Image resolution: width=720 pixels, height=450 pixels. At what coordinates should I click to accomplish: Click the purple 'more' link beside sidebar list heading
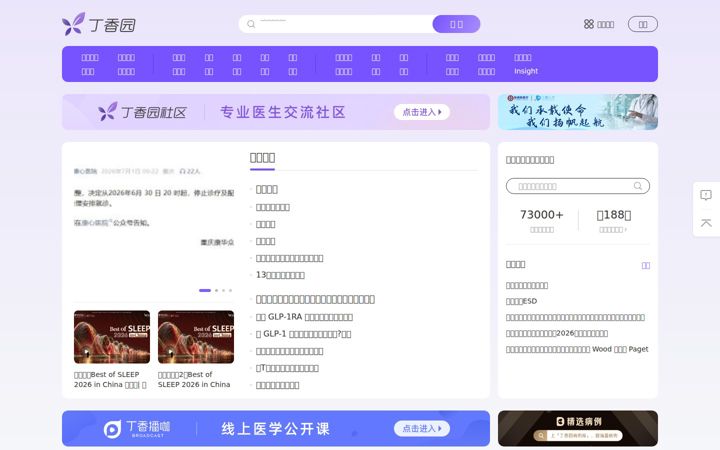tap(646, 265)
